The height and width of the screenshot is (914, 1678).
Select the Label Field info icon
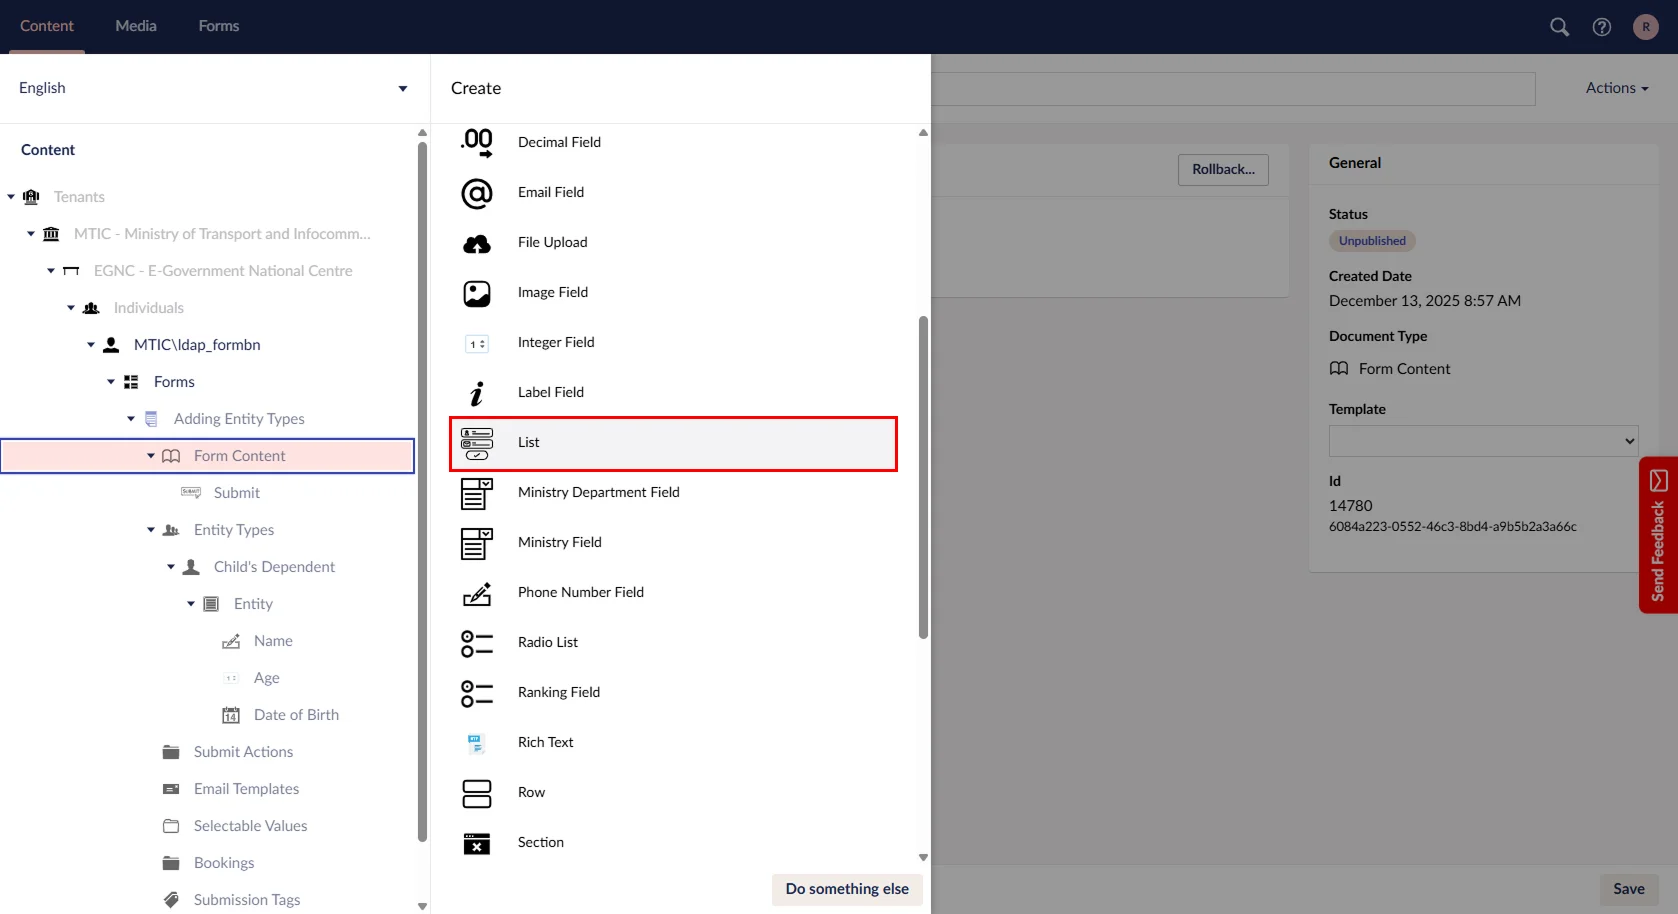coord(477,393)
